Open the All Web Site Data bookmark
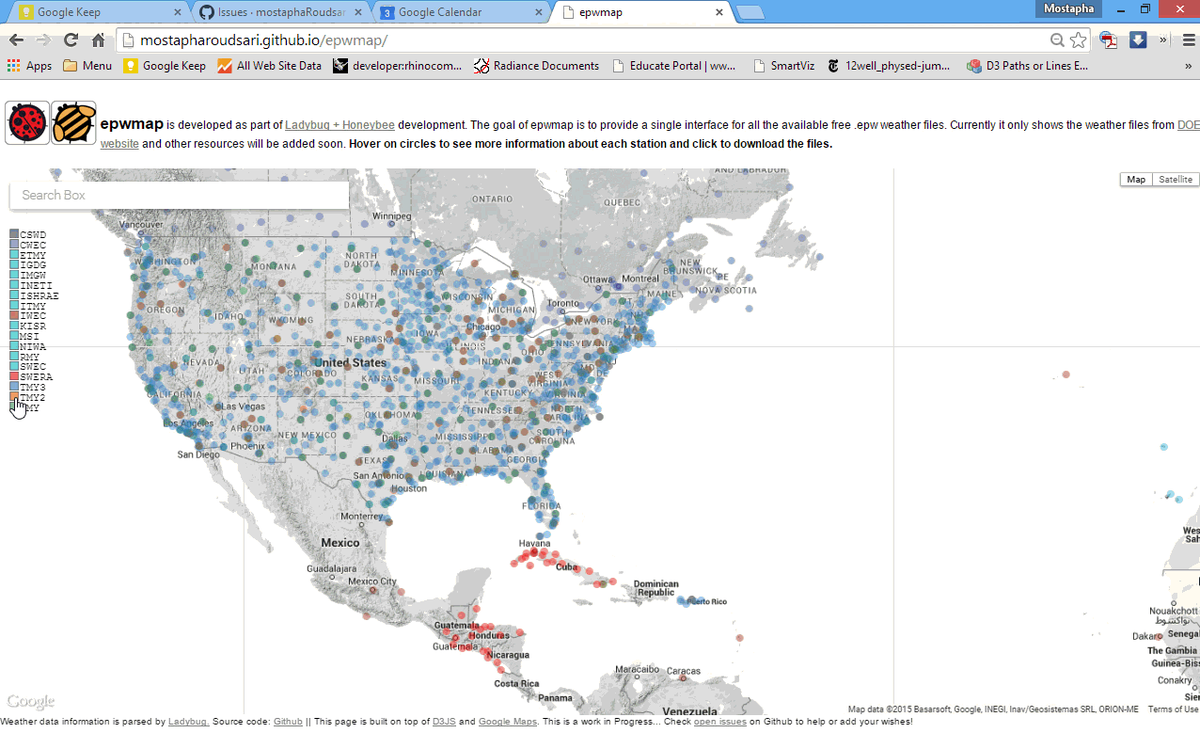 (x=269, y=66)
